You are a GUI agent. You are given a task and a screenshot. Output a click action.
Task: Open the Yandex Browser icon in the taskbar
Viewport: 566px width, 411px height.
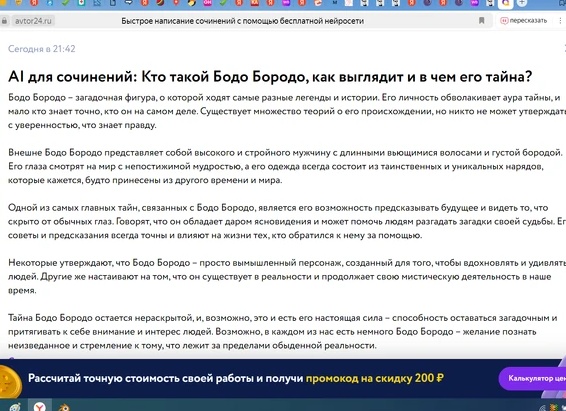(40, 406)
